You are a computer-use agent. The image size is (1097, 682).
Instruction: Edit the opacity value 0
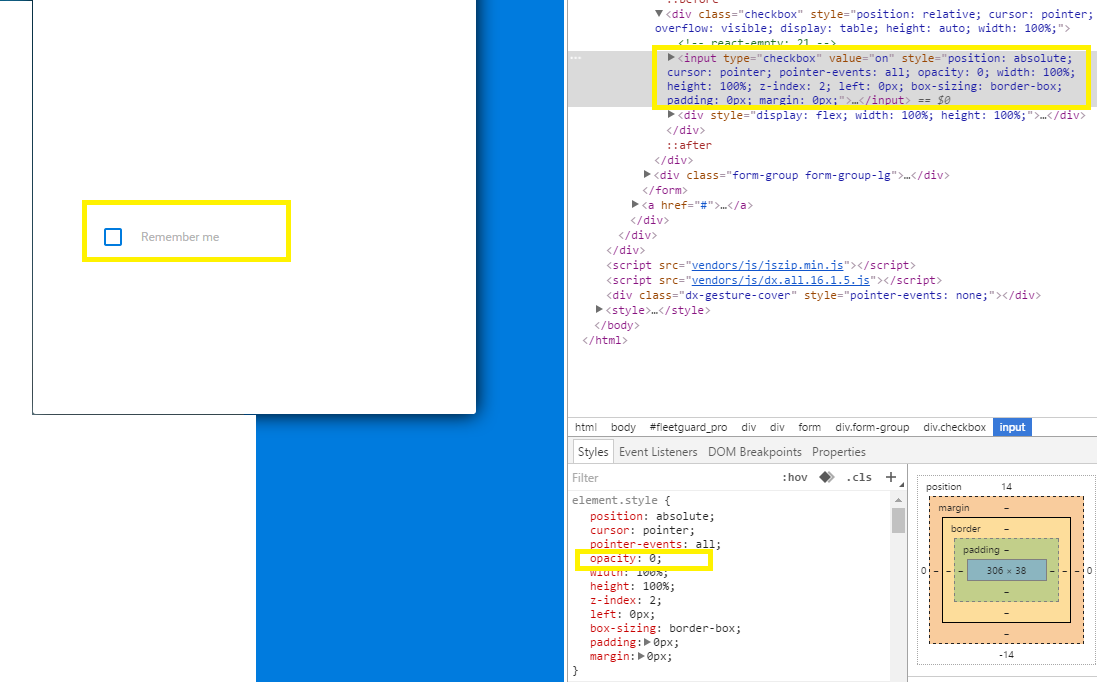[652, 558]
